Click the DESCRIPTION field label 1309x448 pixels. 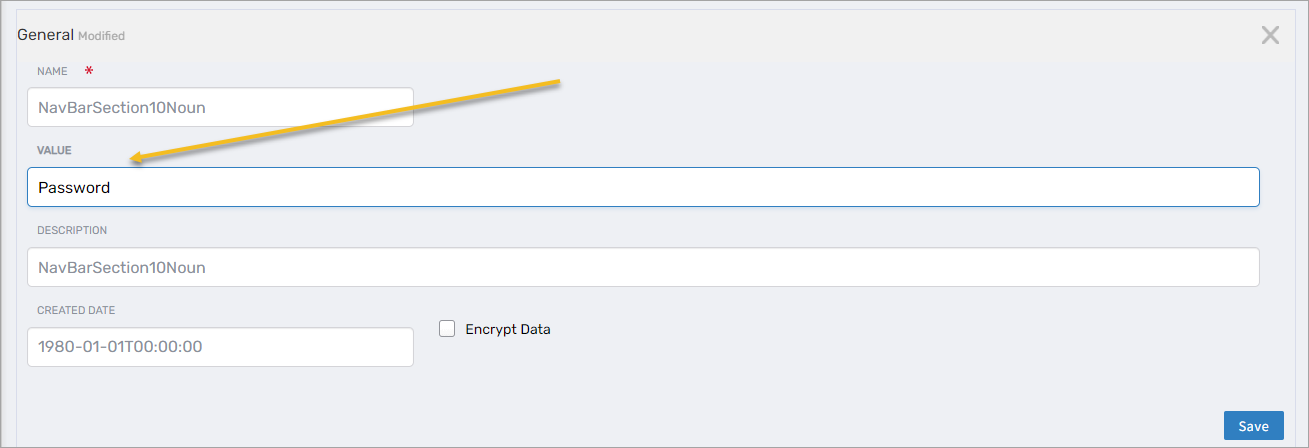[72, 230]
